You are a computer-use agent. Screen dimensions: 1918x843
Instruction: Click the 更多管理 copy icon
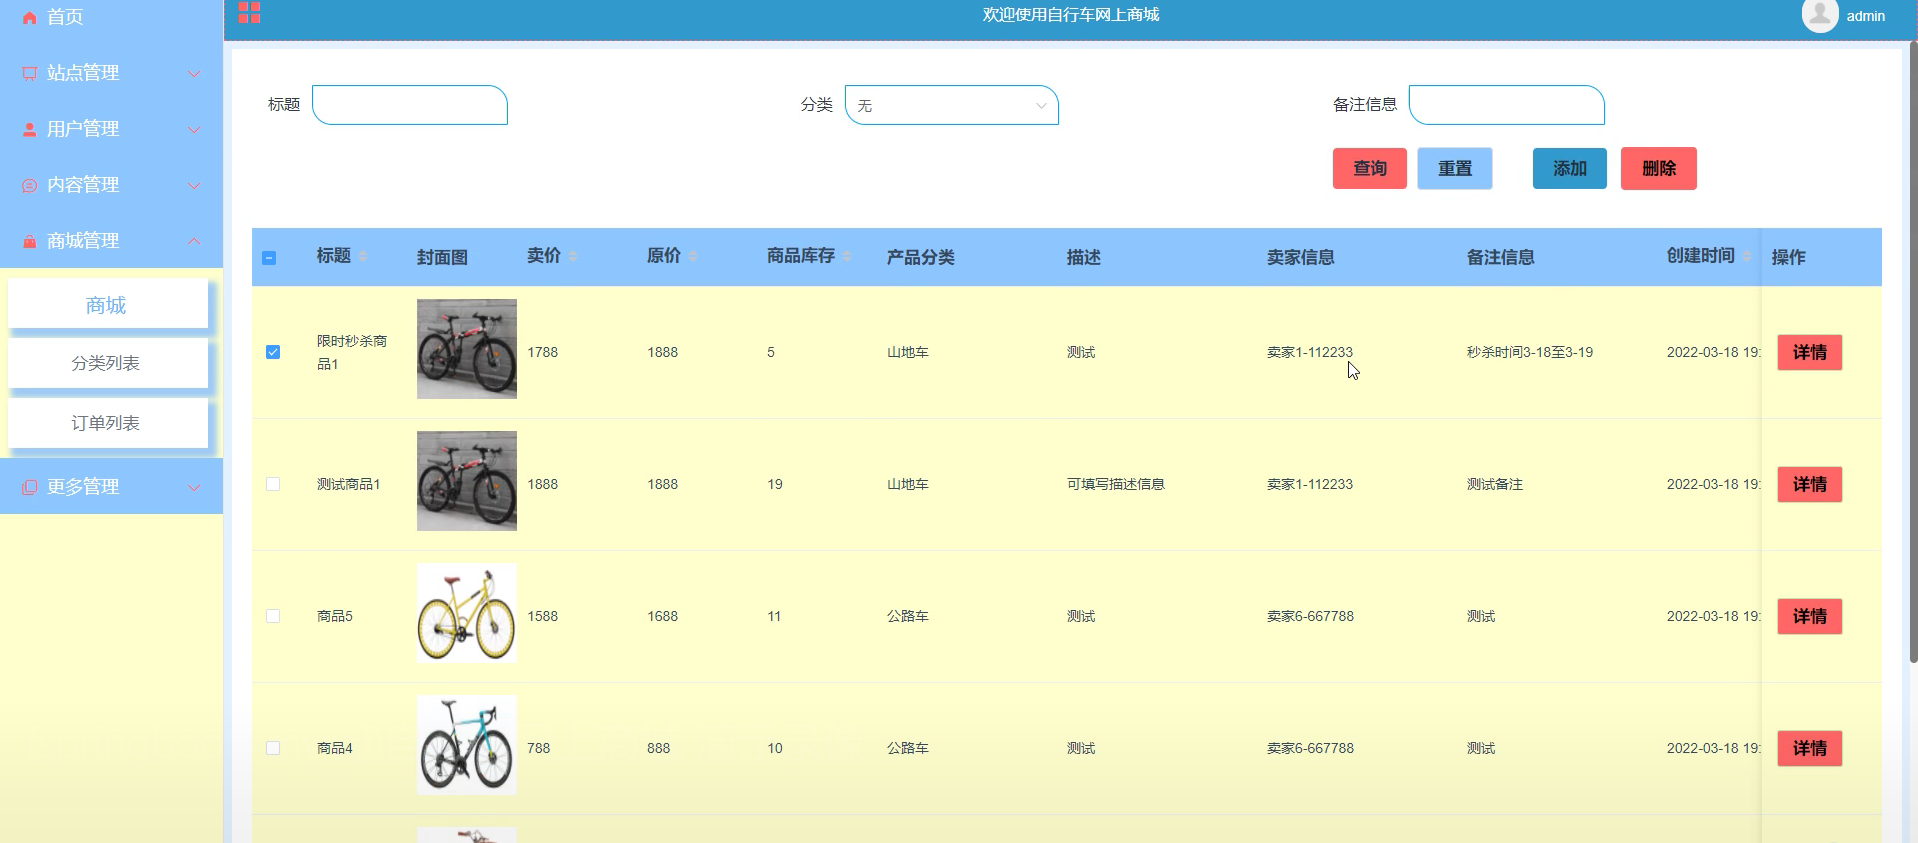point(29,488)
